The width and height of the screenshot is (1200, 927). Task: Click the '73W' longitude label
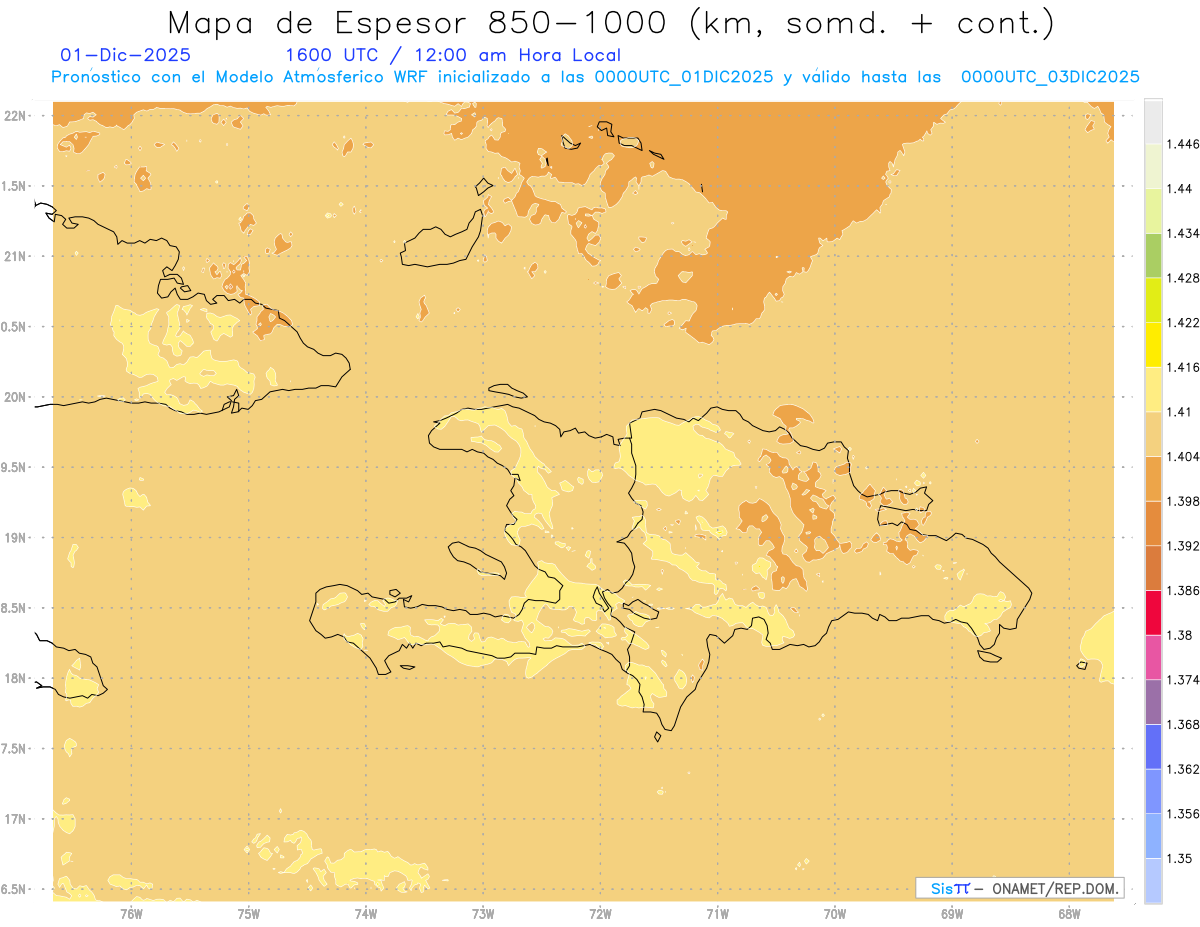point(483,914)
